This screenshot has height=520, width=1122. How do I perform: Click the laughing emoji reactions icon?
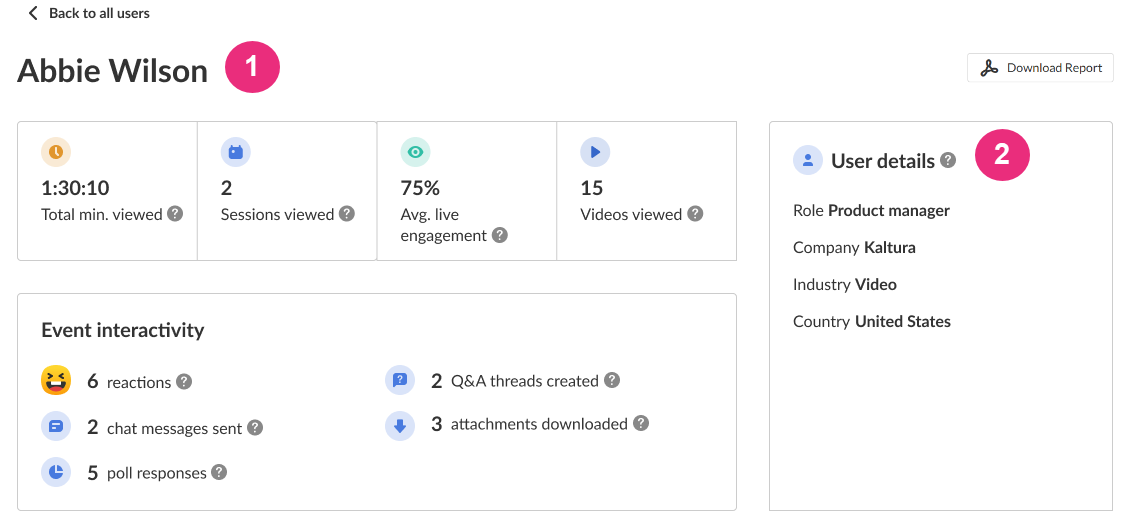tap(56, 381)
